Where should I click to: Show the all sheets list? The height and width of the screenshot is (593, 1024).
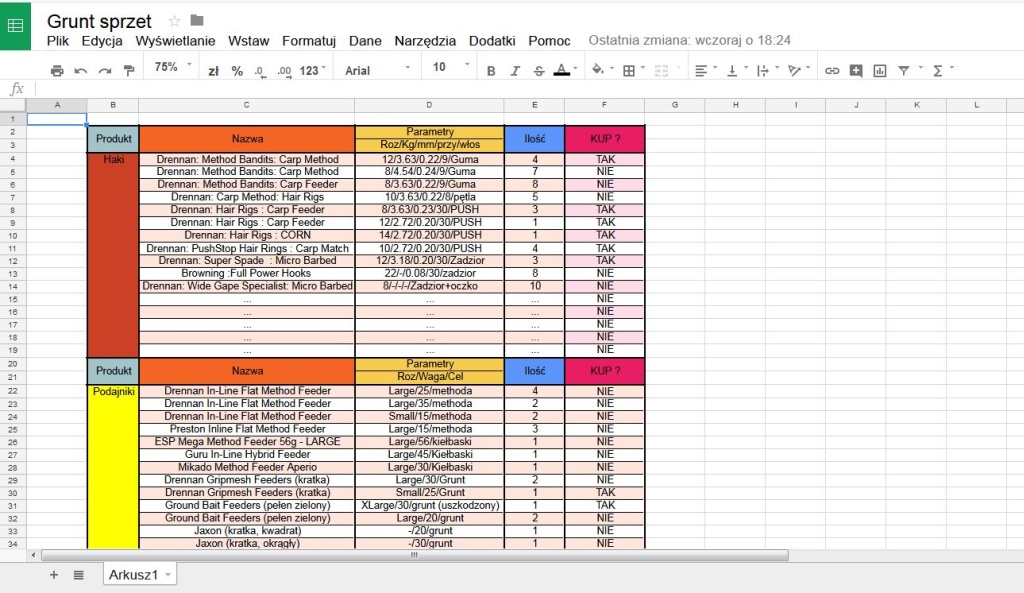[x=78, y=575]
